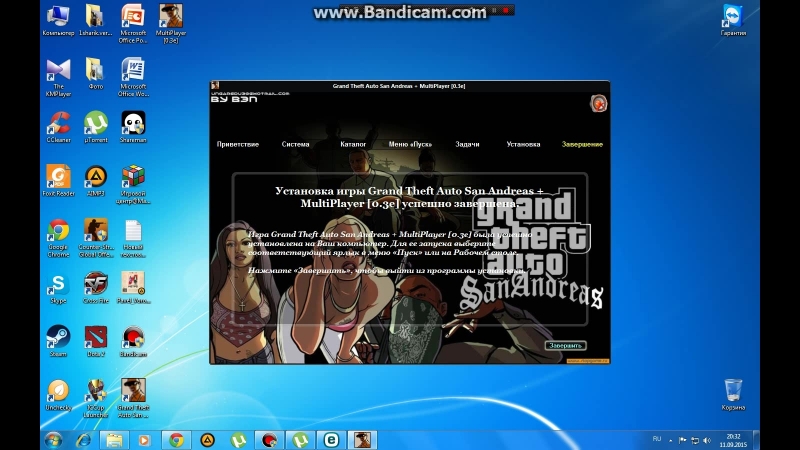Open the Dota 2 desktop shortcut
This screenshot has height=450, width=800.
(95, 341)
